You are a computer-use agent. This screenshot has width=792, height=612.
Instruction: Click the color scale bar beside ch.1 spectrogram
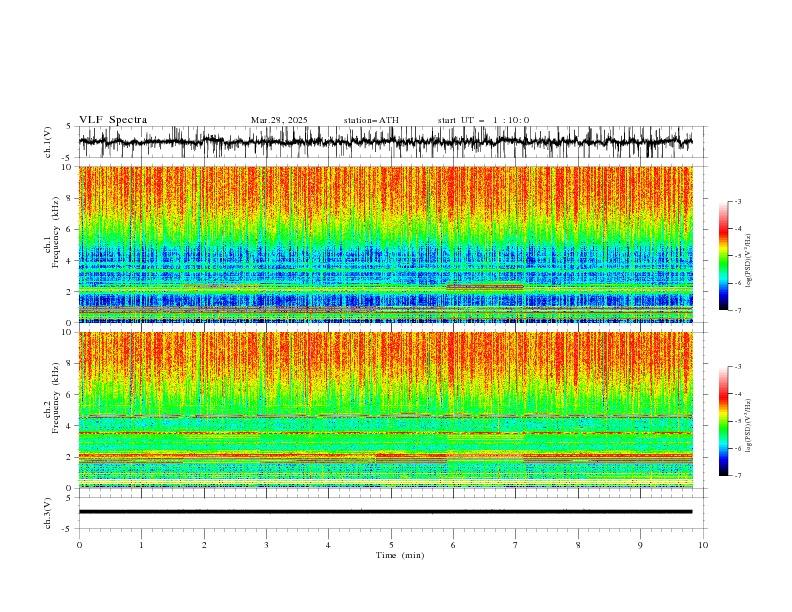pos(723,256)
